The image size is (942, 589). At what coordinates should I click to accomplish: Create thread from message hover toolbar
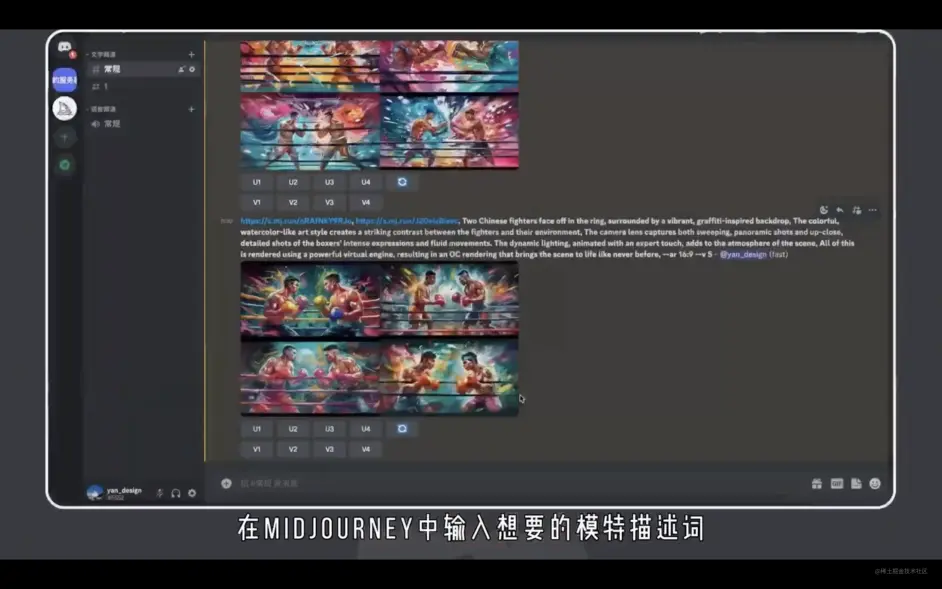(x=856, y=210)
